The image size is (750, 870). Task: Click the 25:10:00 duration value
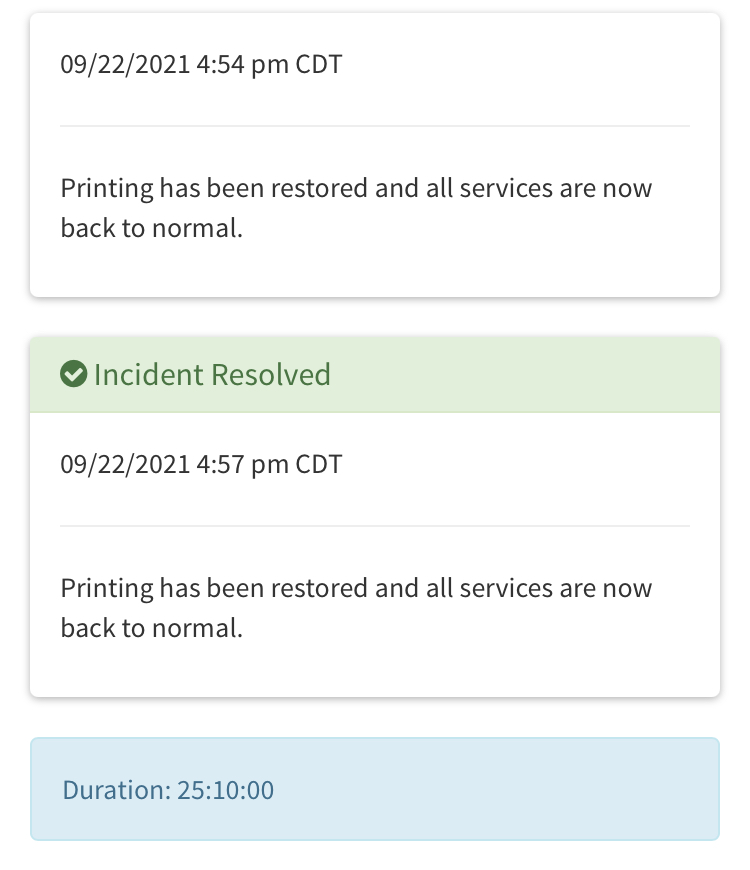226,790
